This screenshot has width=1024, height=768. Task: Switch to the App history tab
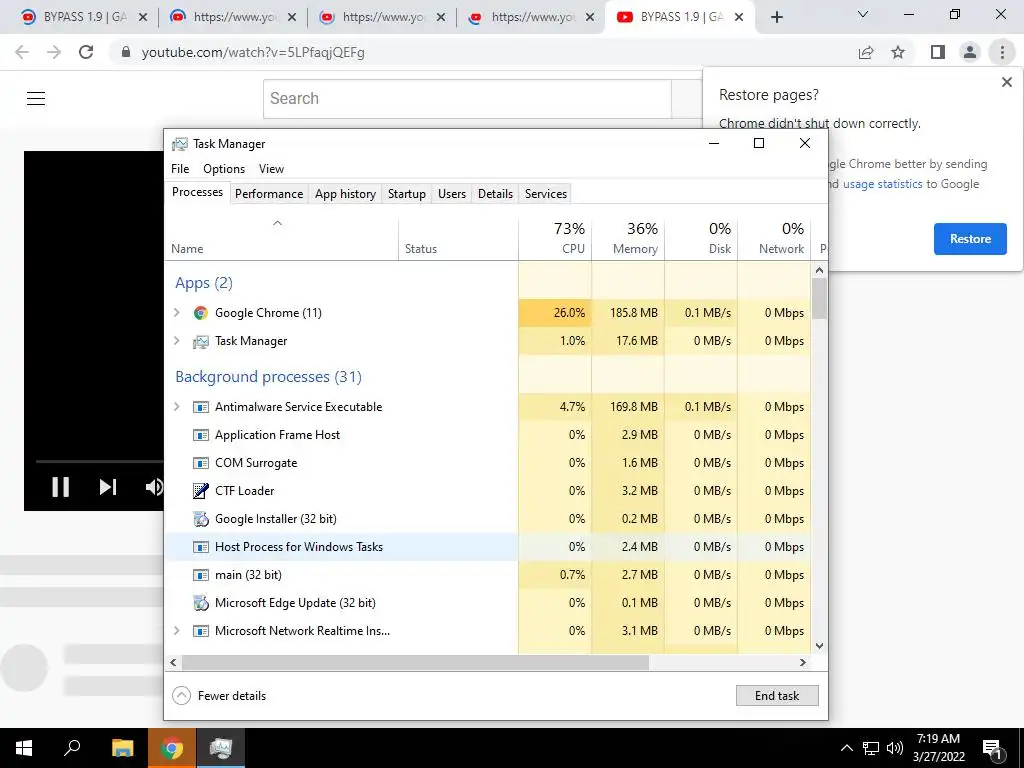[345, 194]
